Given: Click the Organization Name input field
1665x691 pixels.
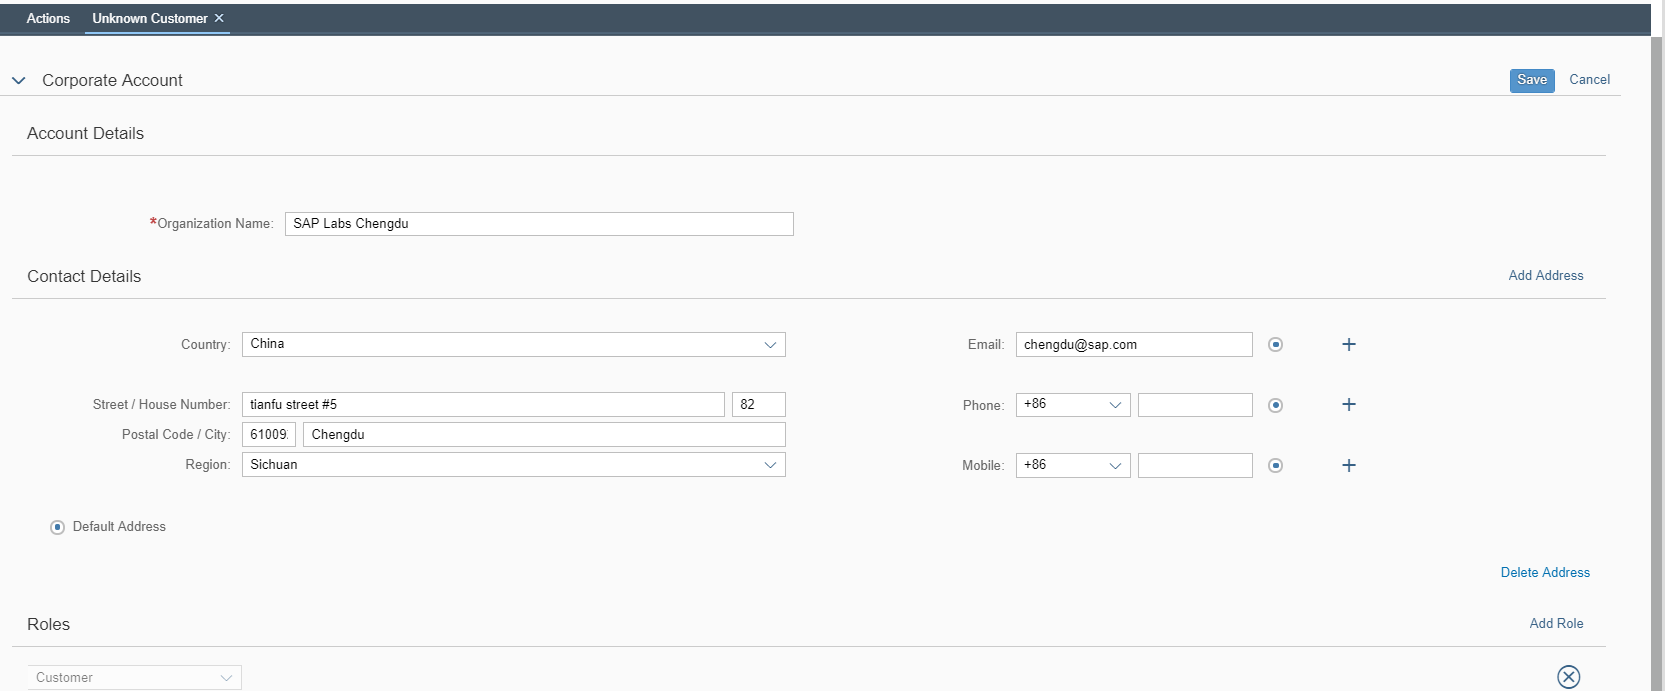Looking at the screenshot, I should click(x=539, y=224).
